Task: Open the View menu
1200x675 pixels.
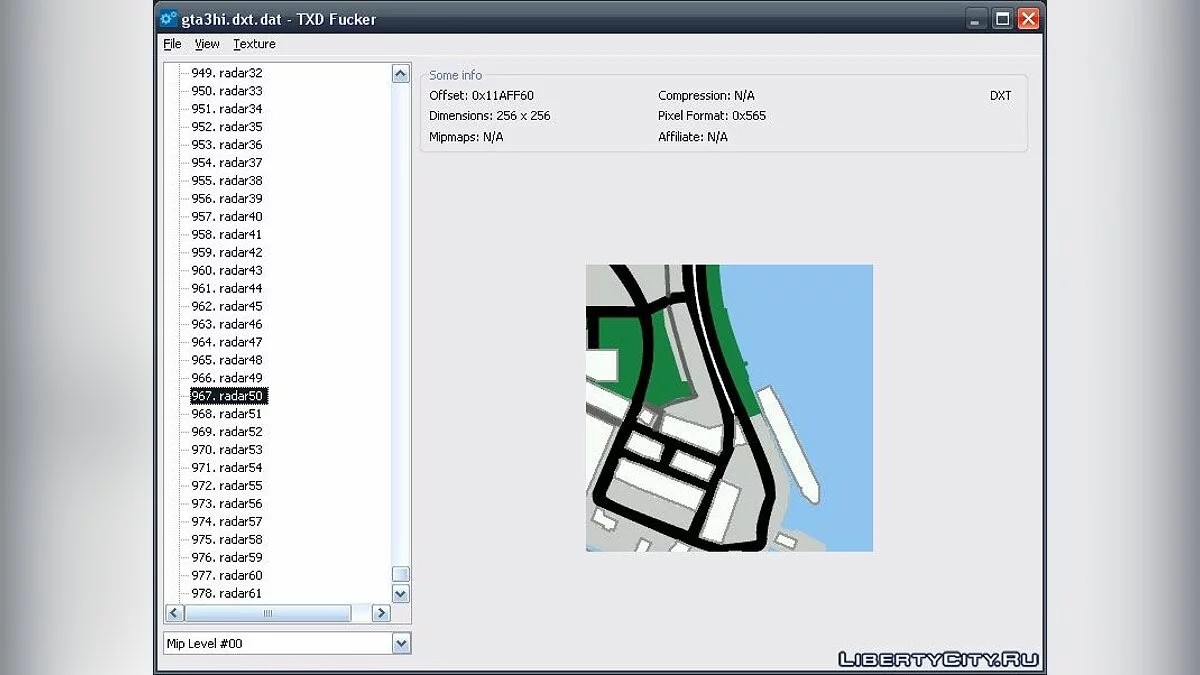Action: tap(207, 44)
